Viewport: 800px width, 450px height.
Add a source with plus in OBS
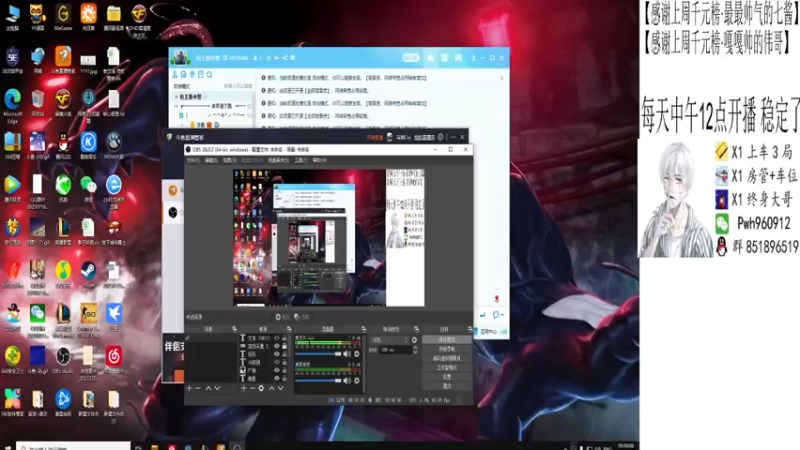(243, 388)
